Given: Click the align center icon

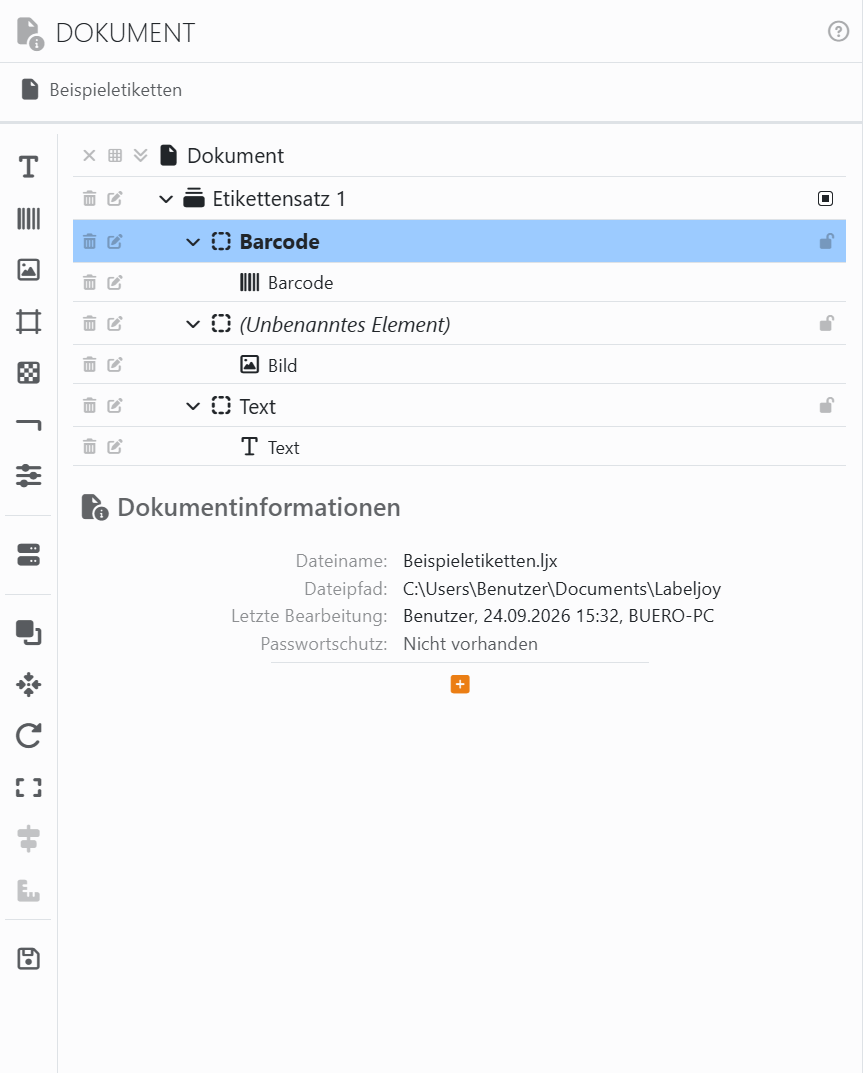Looking at the screenshot, I should (x=28, y=839).
